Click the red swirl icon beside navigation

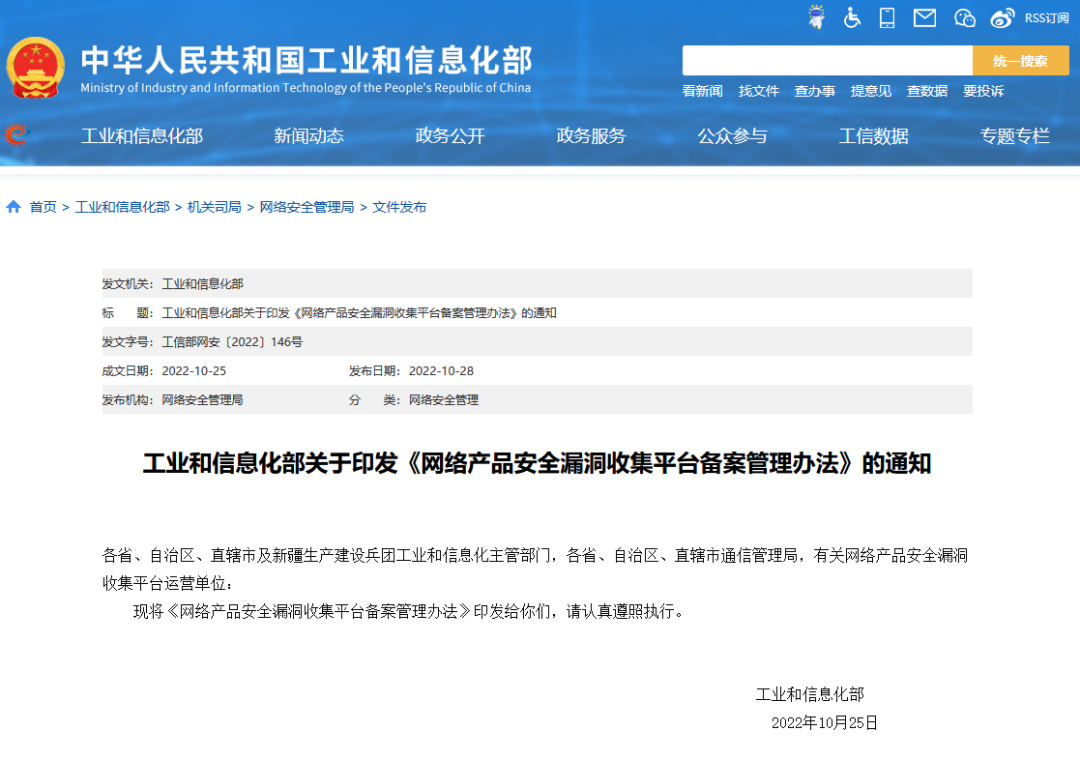point(17,134)
